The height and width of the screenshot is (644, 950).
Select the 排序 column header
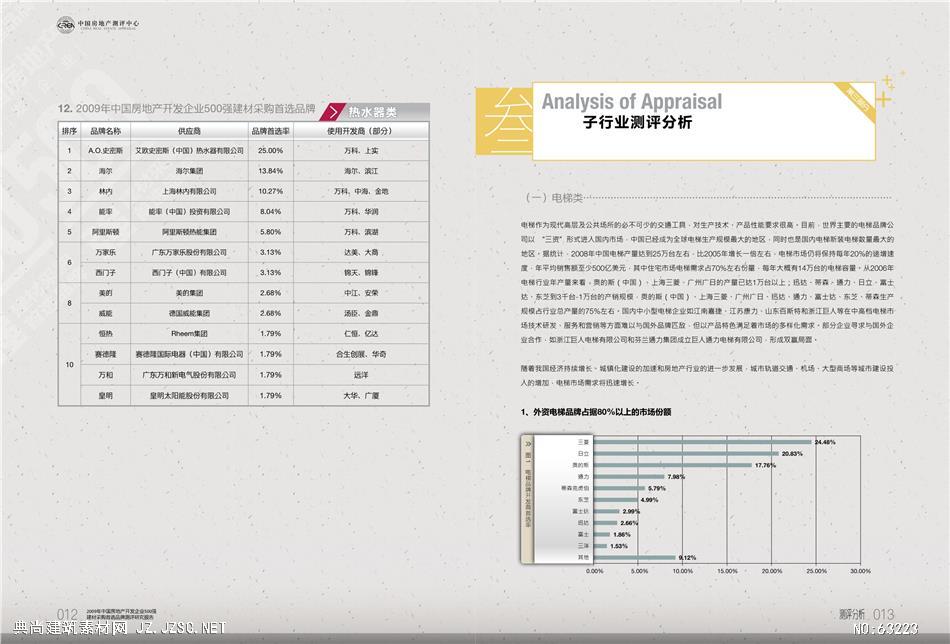pos(69,131)
